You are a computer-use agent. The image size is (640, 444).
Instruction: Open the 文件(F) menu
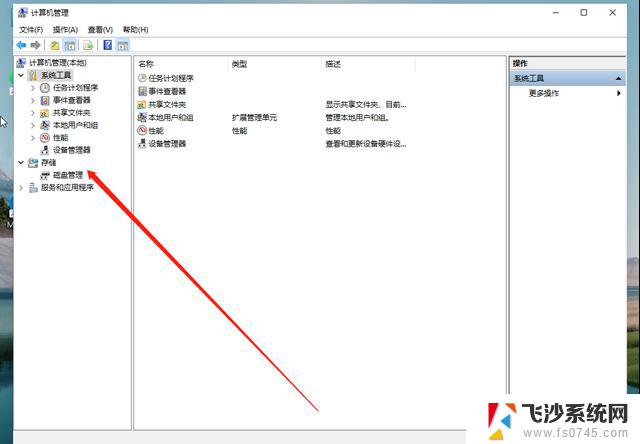pos(31,30)
